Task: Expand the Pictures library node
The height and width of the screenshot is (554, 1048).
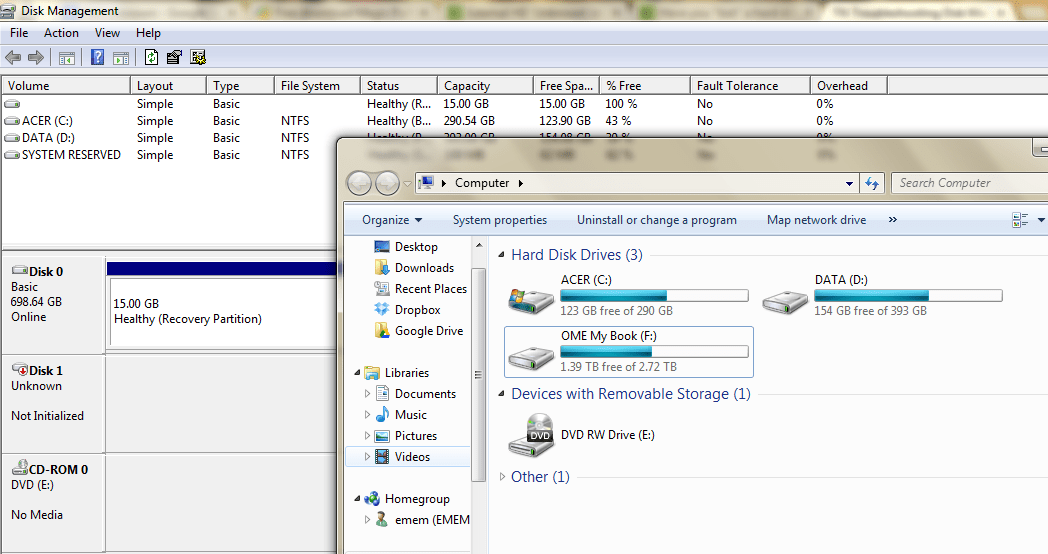Action: click(367, 436)
